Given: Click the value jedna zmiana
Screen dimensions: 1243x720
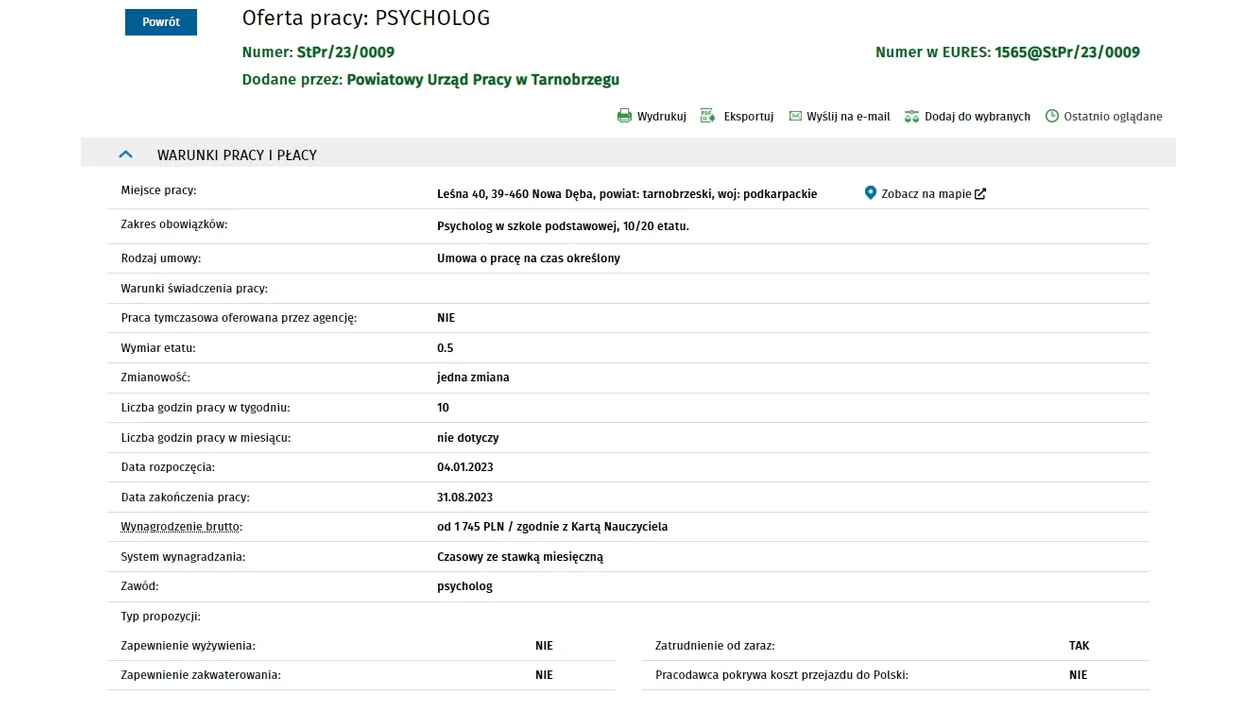Looking at the screenshot, I should 473,377.
